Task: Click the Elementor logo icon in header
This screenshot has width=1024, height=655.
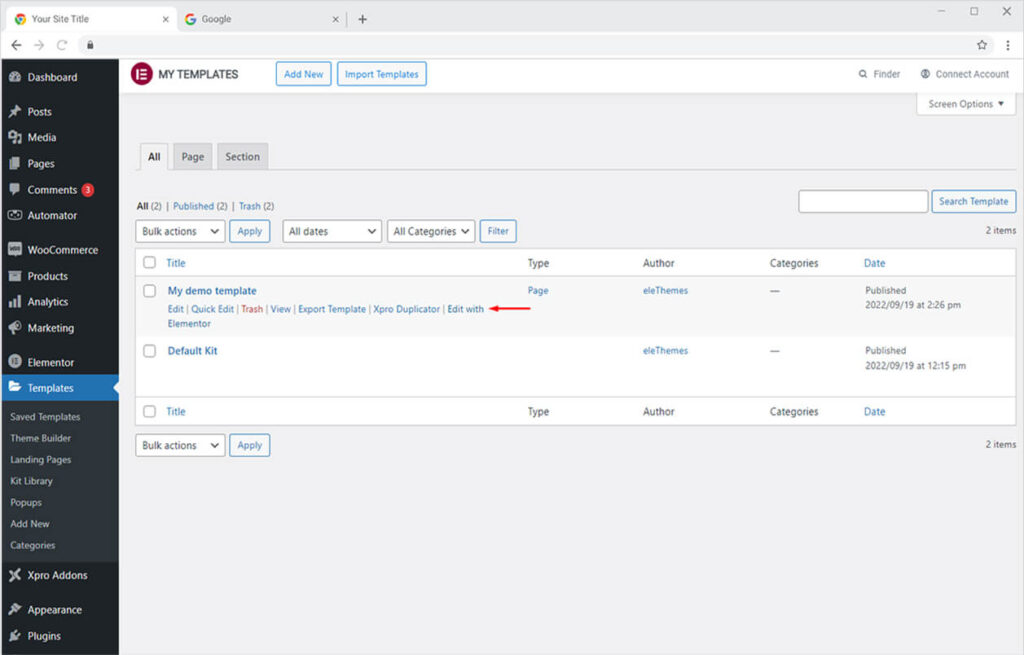Action: pos(142,74)
